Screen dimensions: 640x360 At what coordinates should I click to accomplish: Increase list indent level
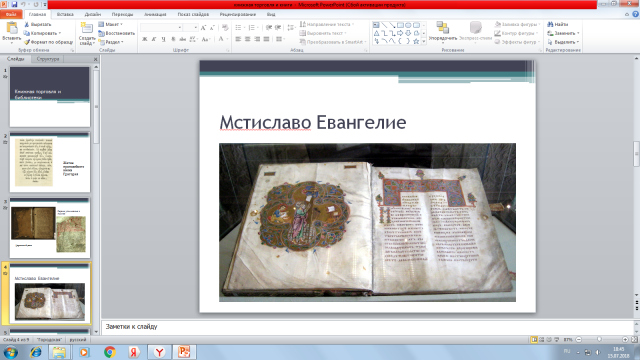278,28
